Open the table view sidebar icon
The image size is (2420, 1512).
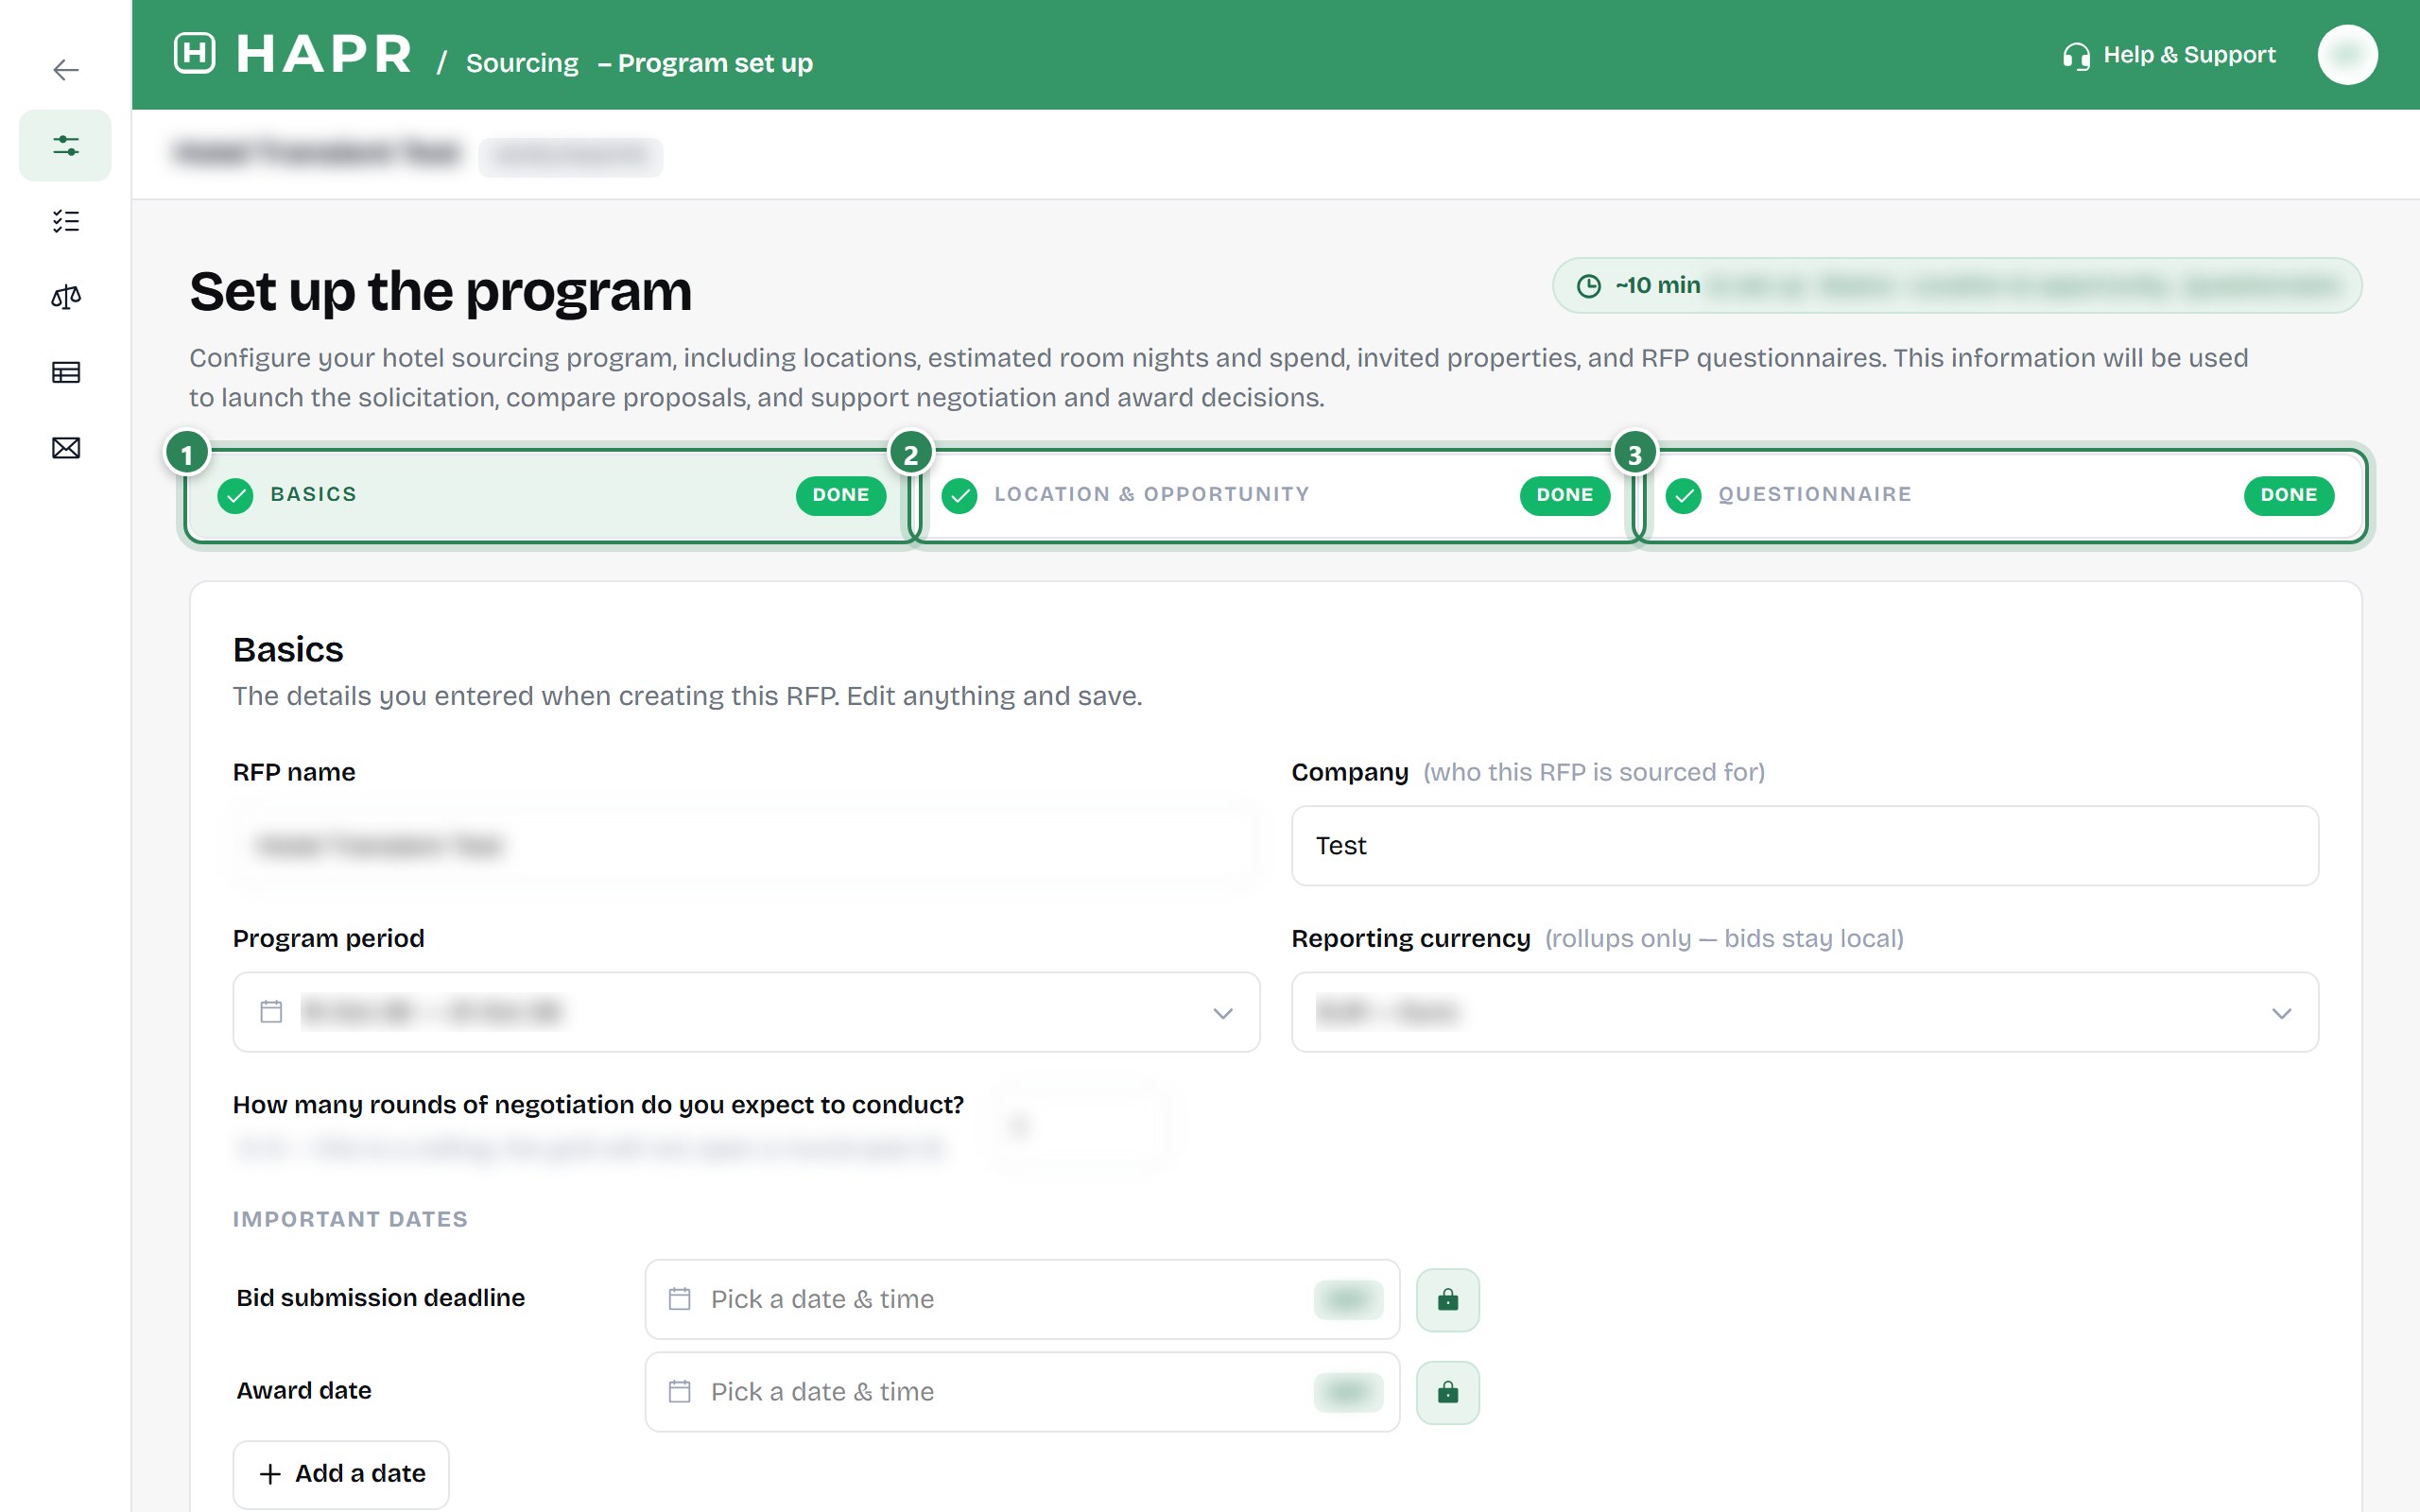tap(66, 372)
